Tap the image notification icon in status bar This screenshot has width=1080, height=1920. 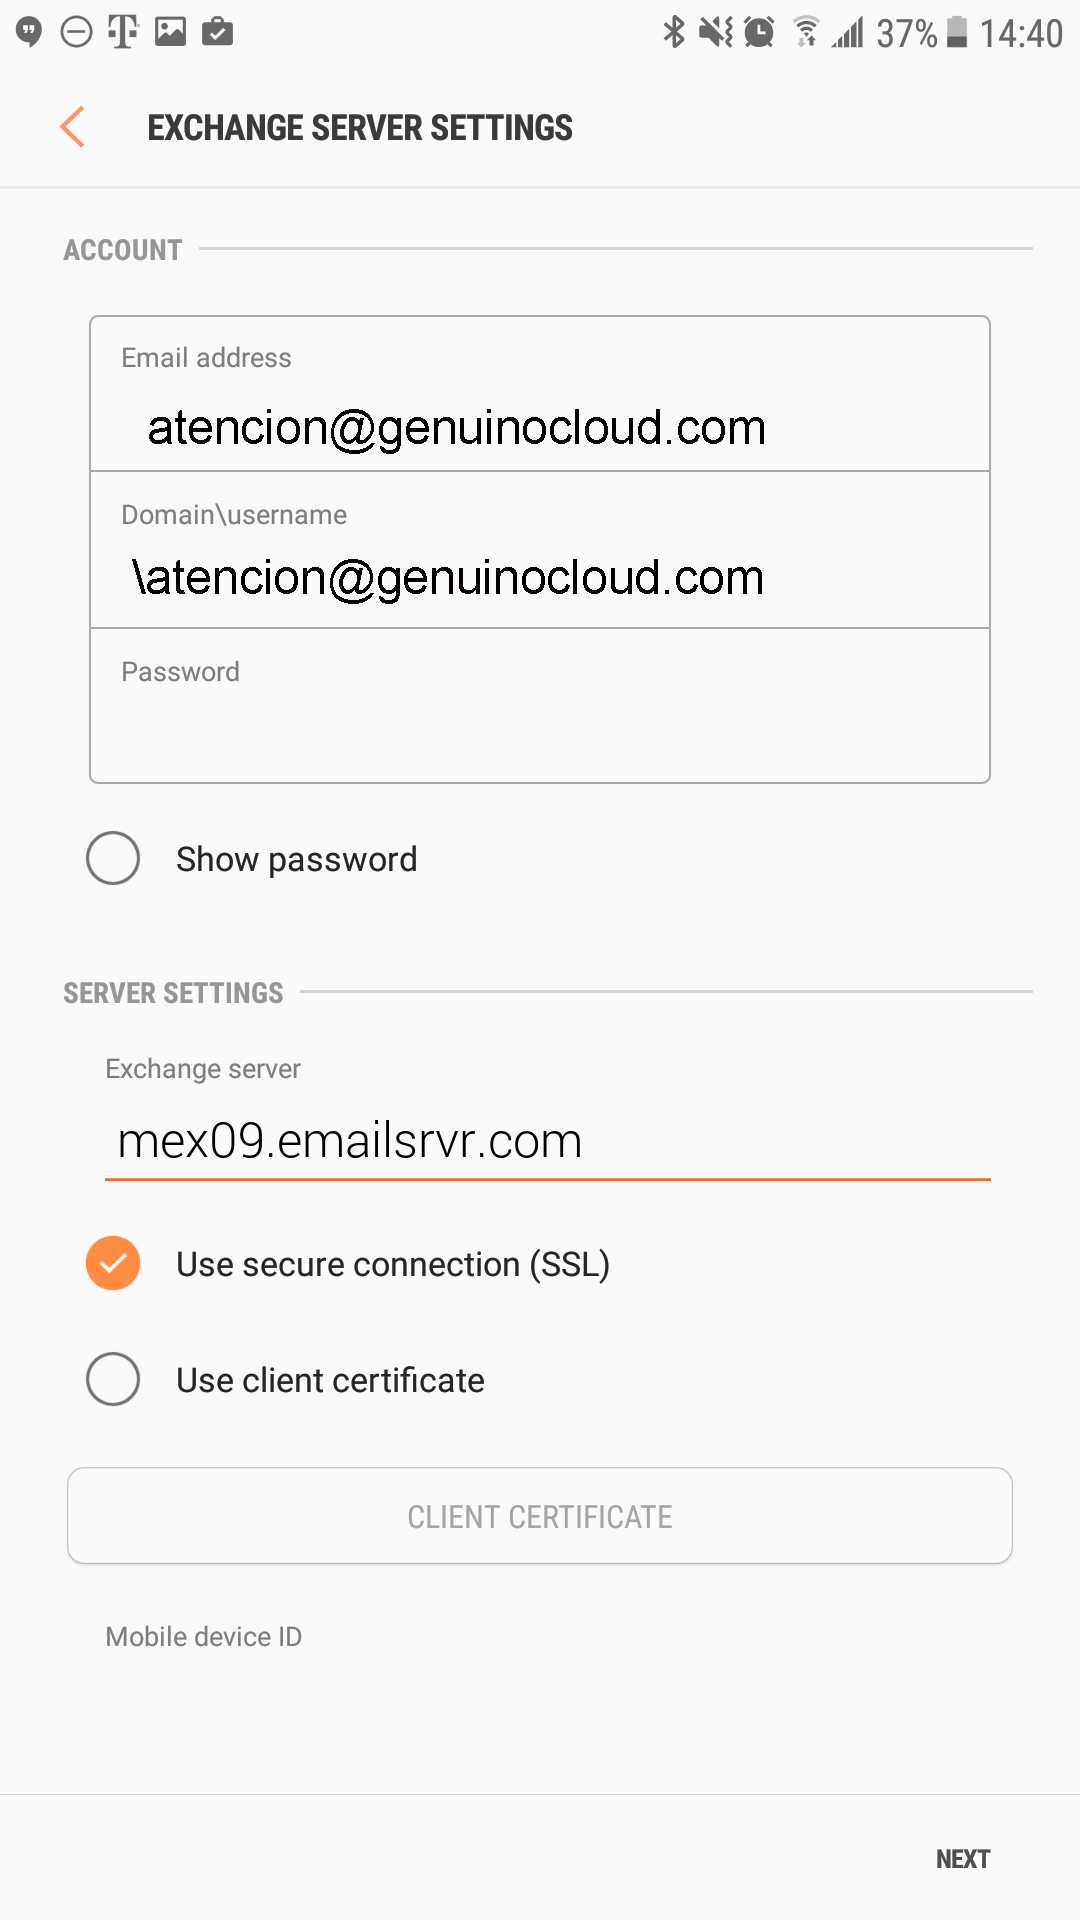tap(170, 32)
